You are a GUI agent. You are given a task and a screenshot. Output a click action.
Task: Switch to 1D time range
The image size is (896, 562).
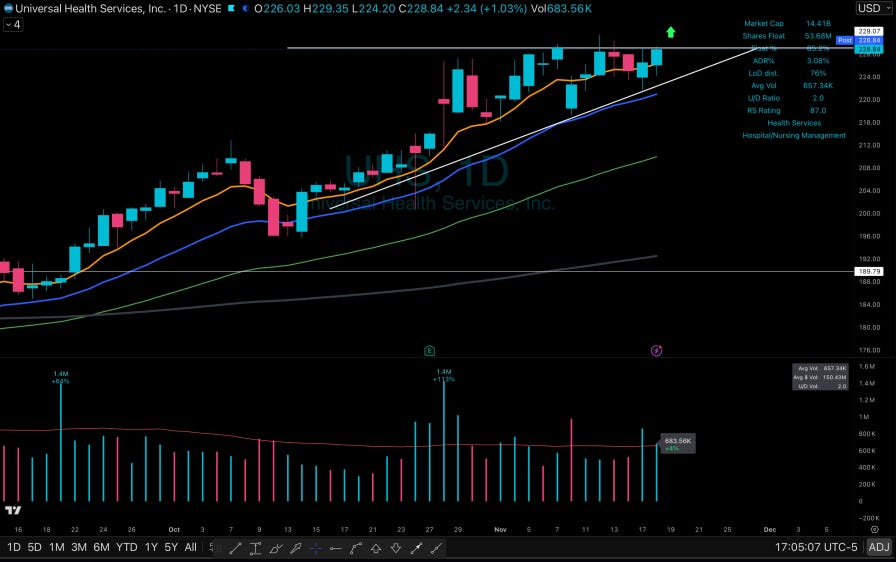(14, 547)
